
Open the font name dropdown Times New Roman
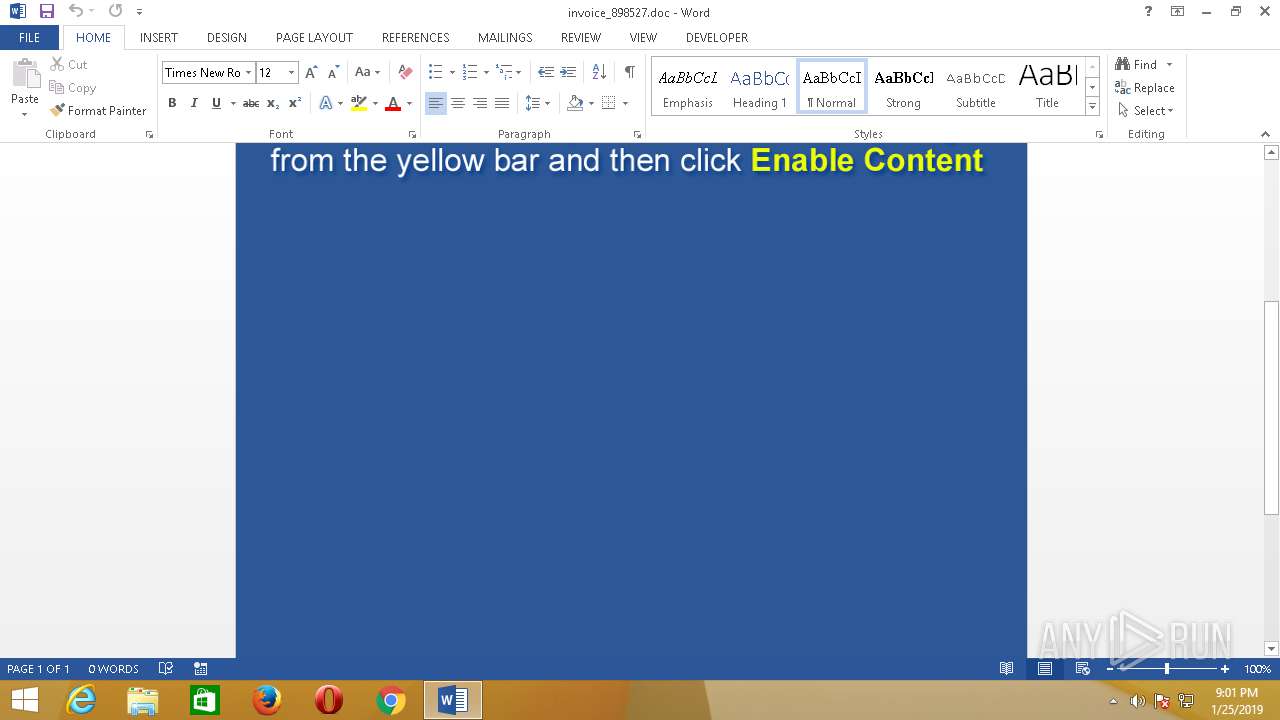[x=248, y=72]
